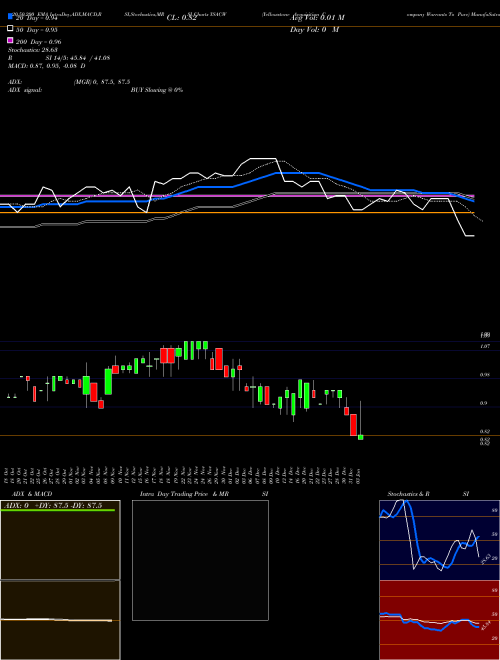Image resolution: width=500 pixels, height=660 pixels.
Task: Open the blue Stochastics chart panel
Action: (439, 540)
